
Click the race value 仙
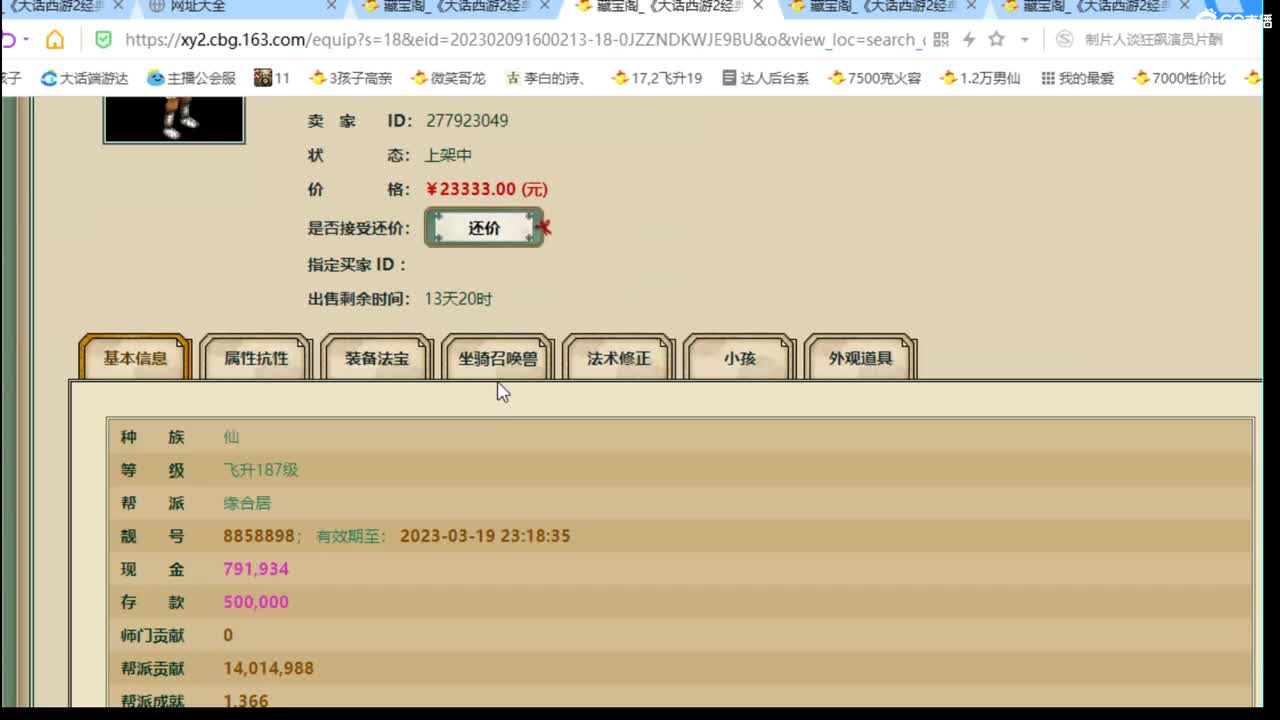point(231,437)
